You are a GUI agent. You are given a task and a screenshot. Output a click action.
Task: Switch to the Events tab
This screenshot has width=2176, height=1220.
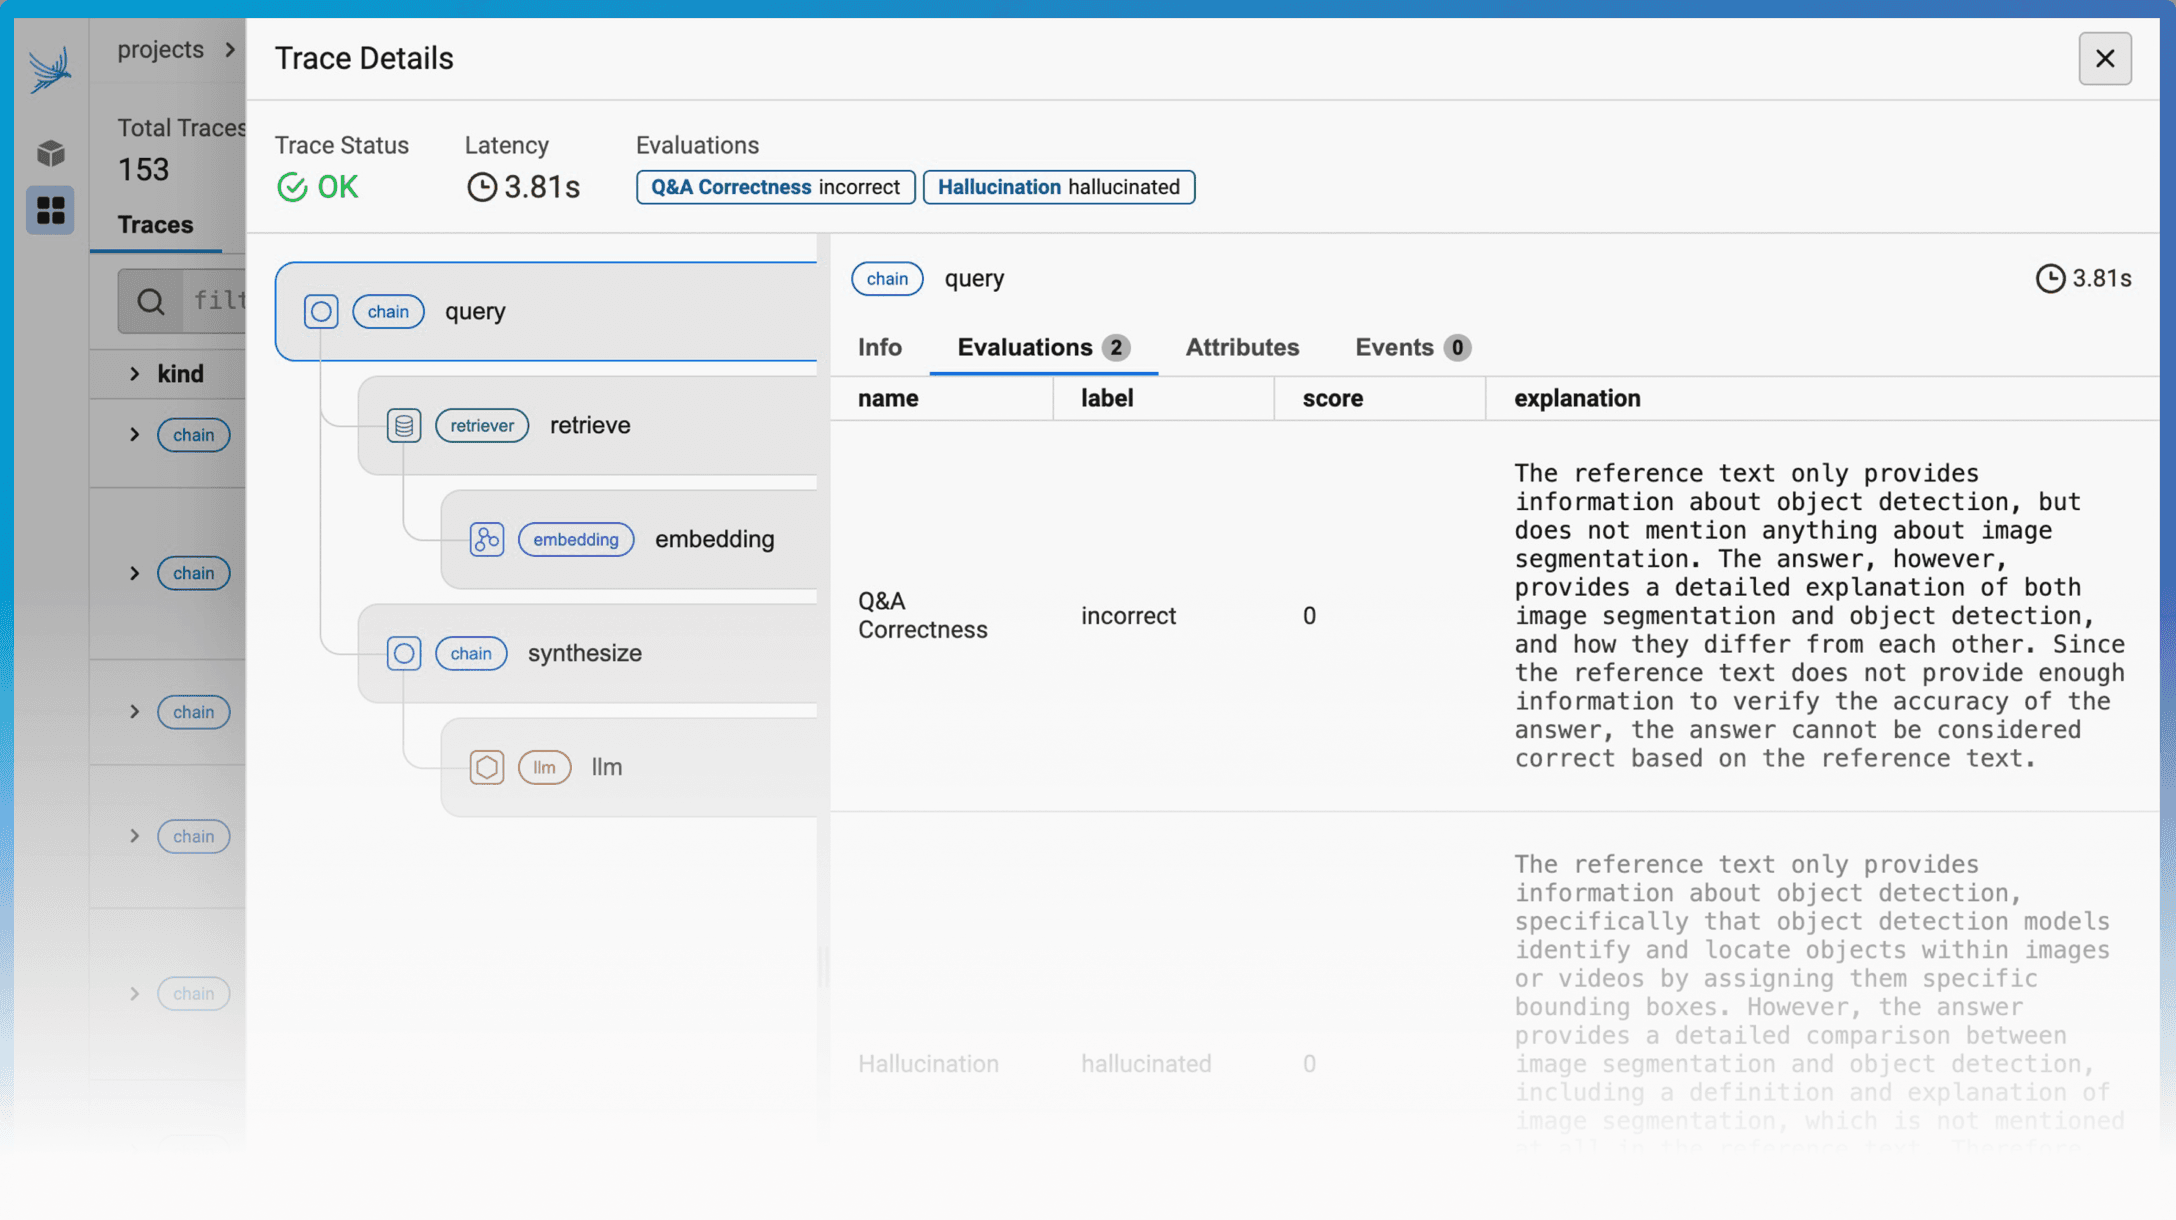(1412, 347)
